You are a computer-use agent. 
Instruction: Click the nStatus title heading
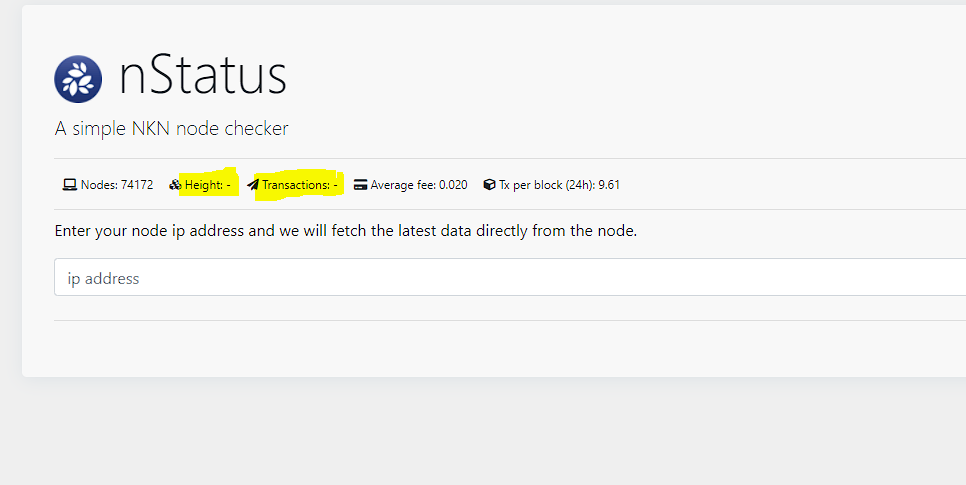pos(203,75)
